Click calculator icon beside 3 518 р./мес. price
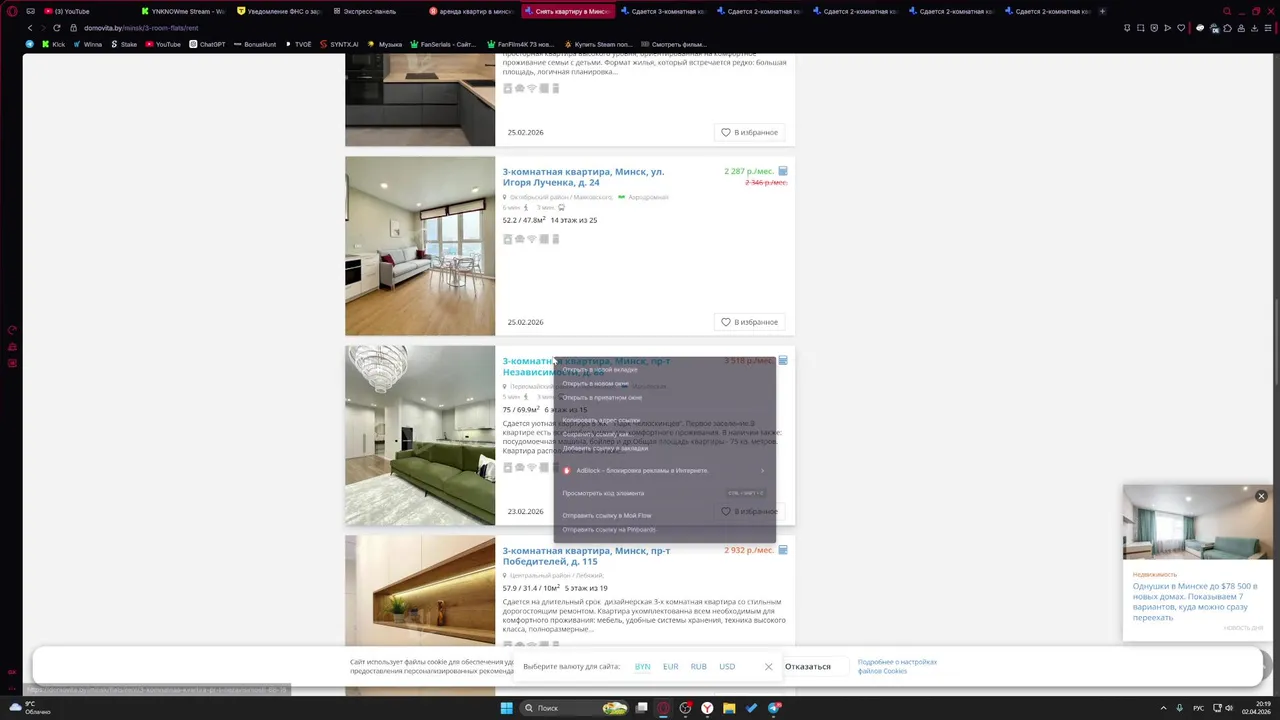 [783, 360]
